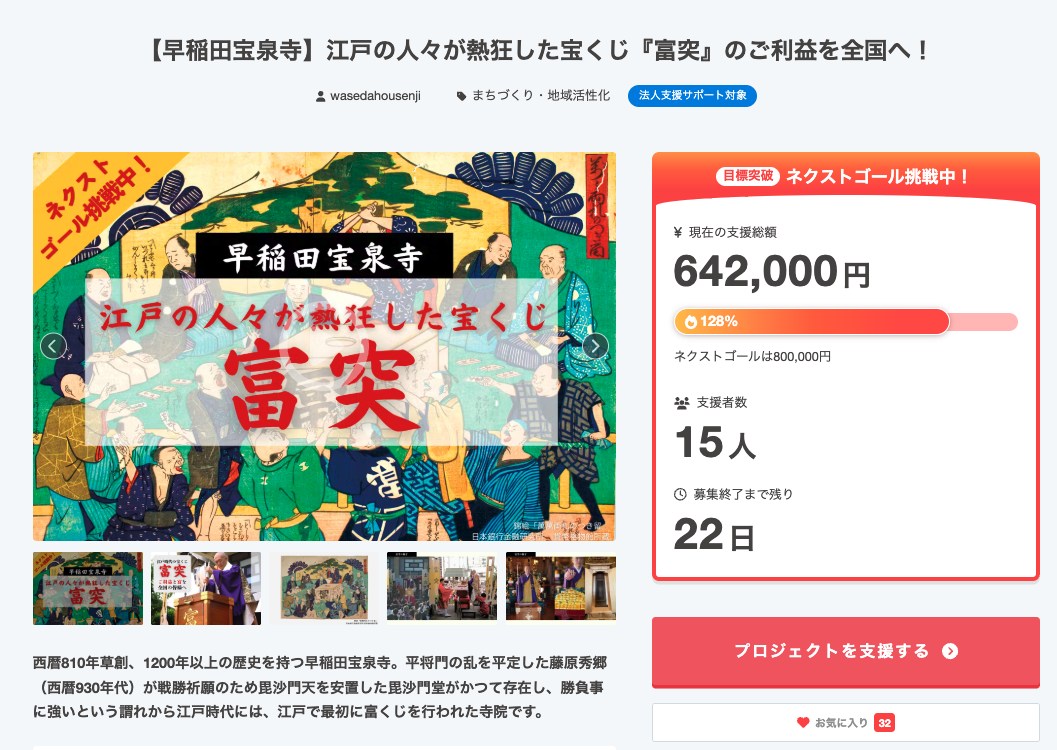The width and height of the screenshot is (1057, 750).
Task: Click the heart icon in お気に入り button
Action: click(x=802, y=722)
